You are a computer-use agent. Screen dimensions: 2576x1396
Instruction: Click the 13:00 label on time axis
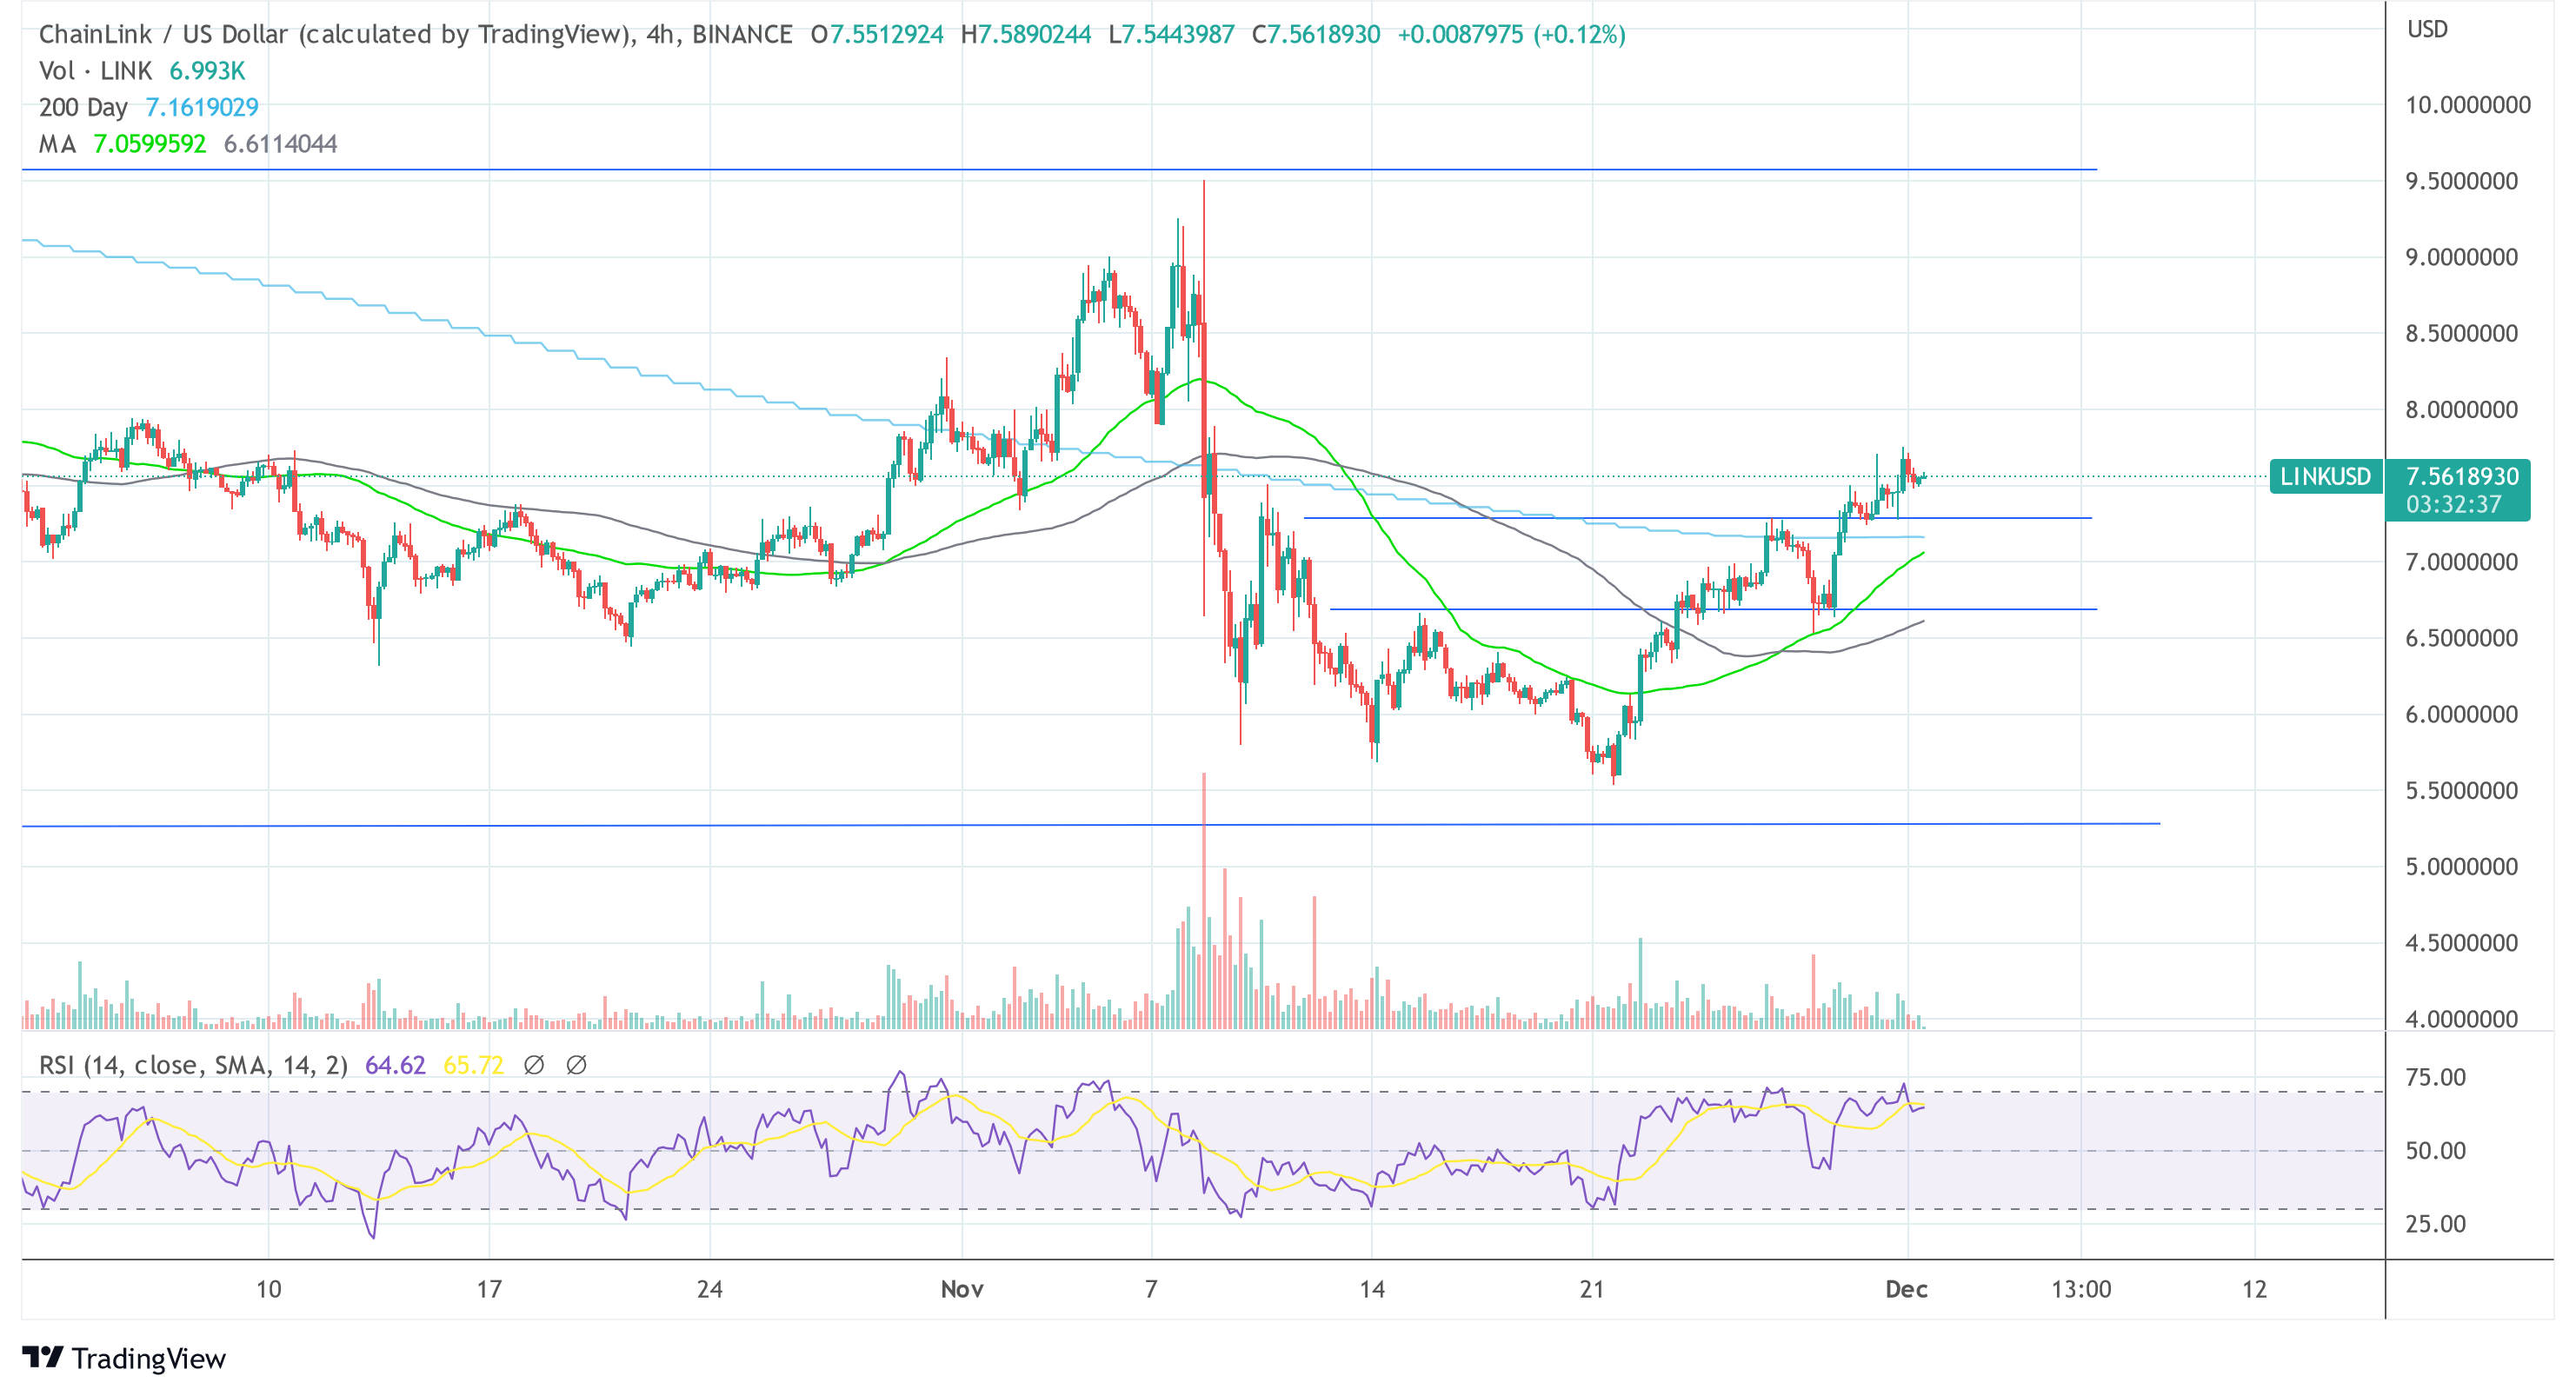[x=2081, y=1289]
